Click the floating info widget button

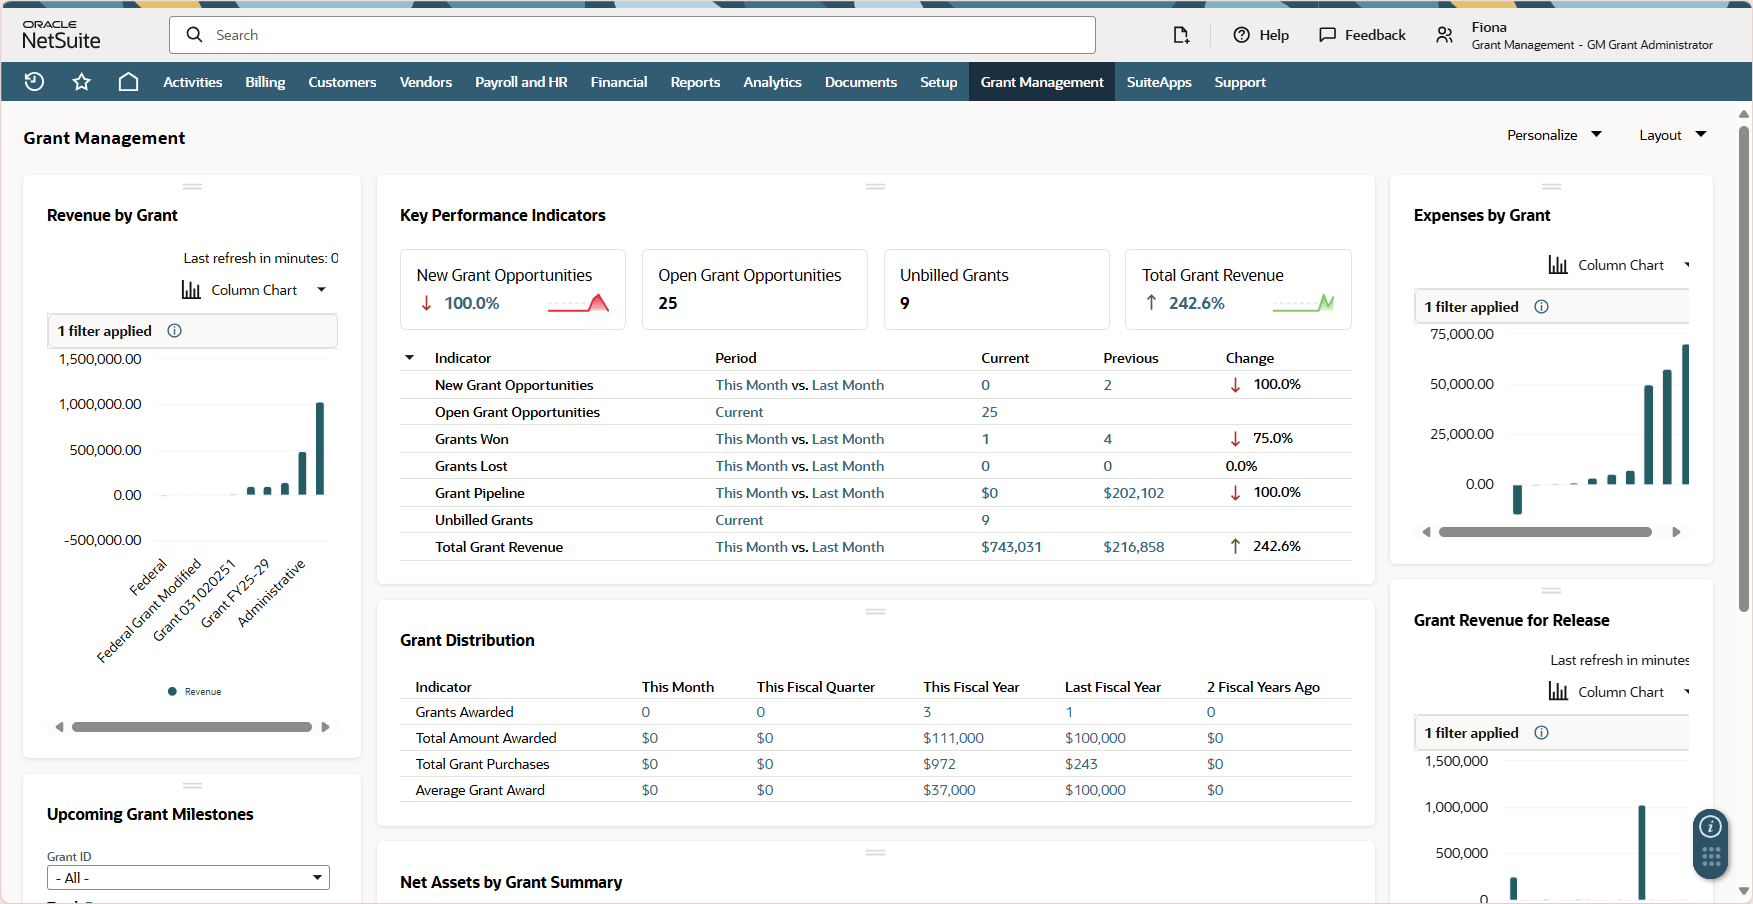click(x=1710, y=827)
